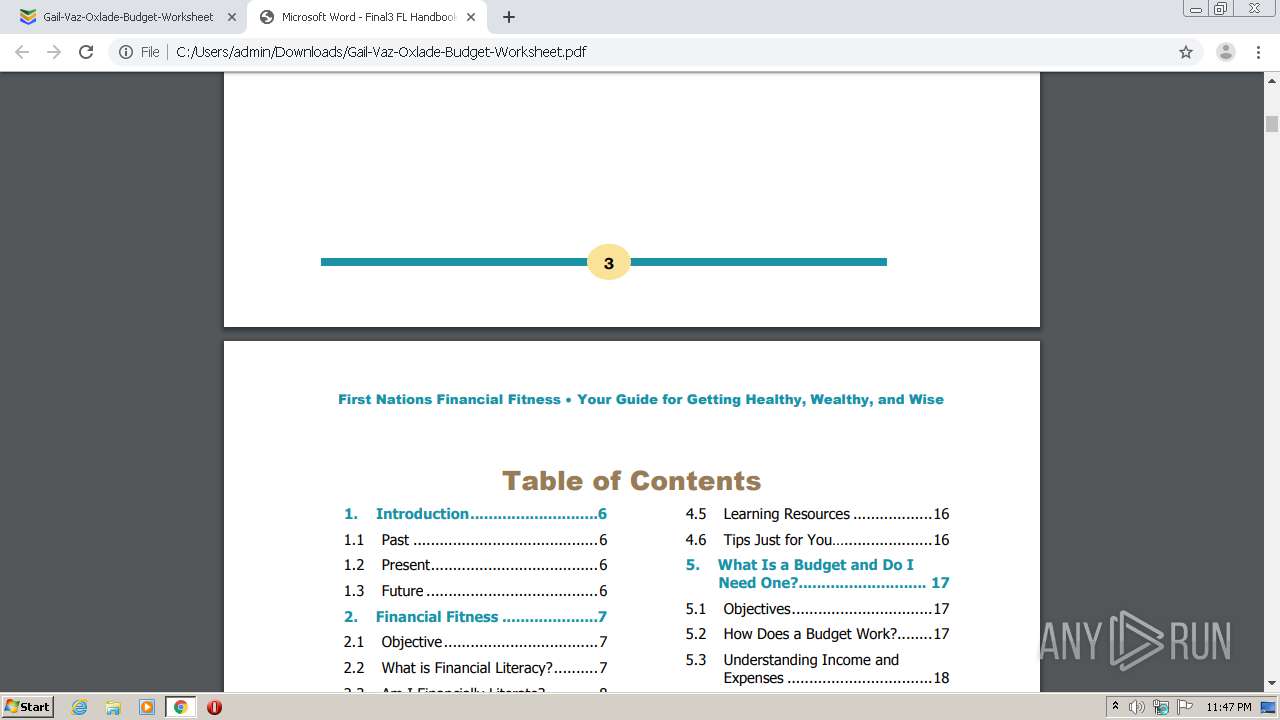Restore down the Chrome window
This screenshot has height=720, width=1280.
[1222, 9]
